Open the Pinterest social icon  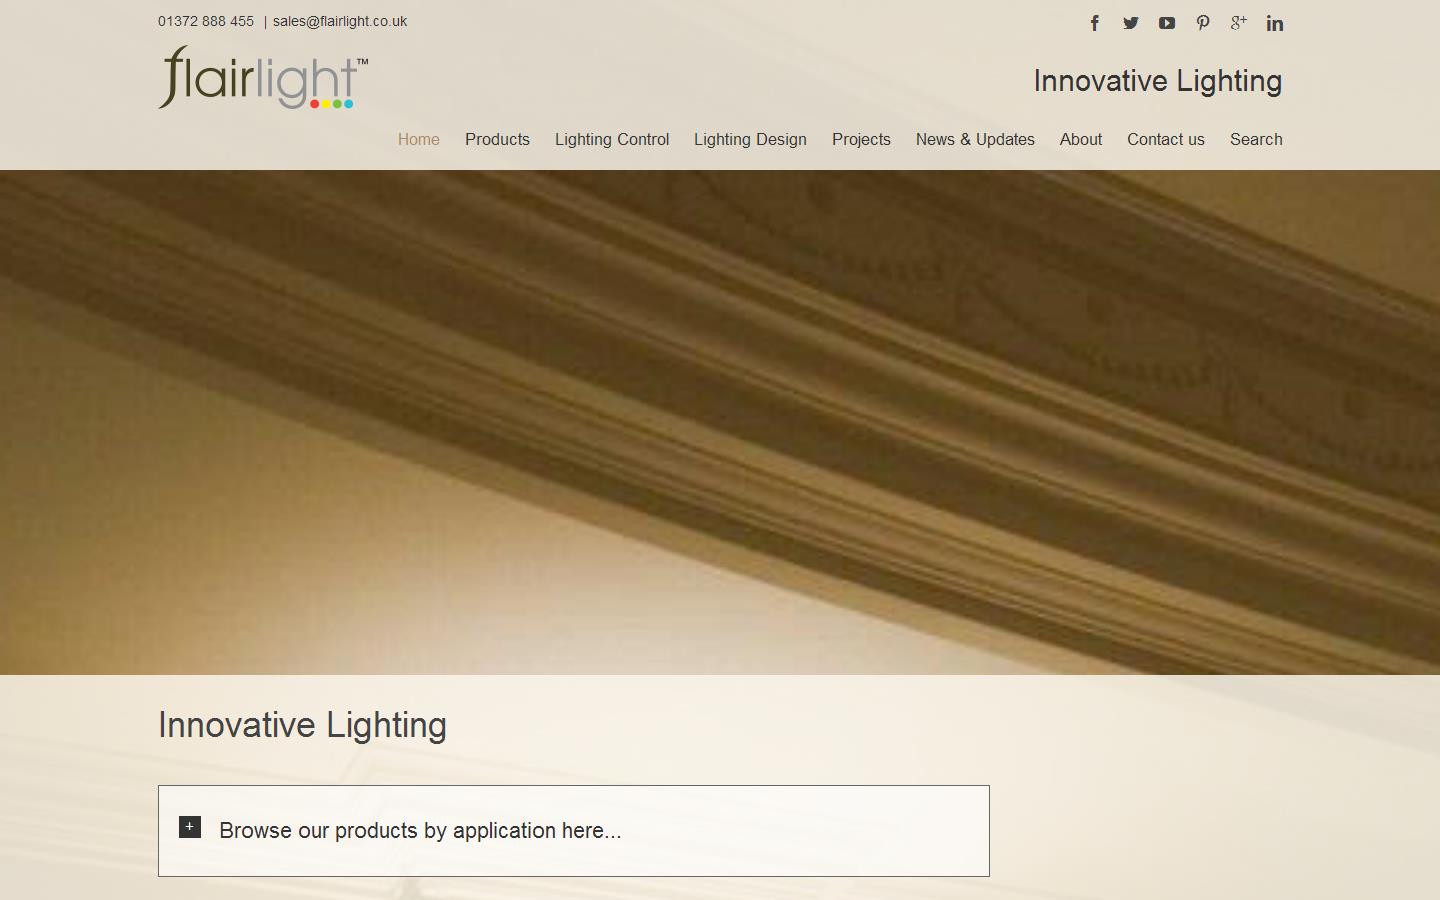[1203, 23]
